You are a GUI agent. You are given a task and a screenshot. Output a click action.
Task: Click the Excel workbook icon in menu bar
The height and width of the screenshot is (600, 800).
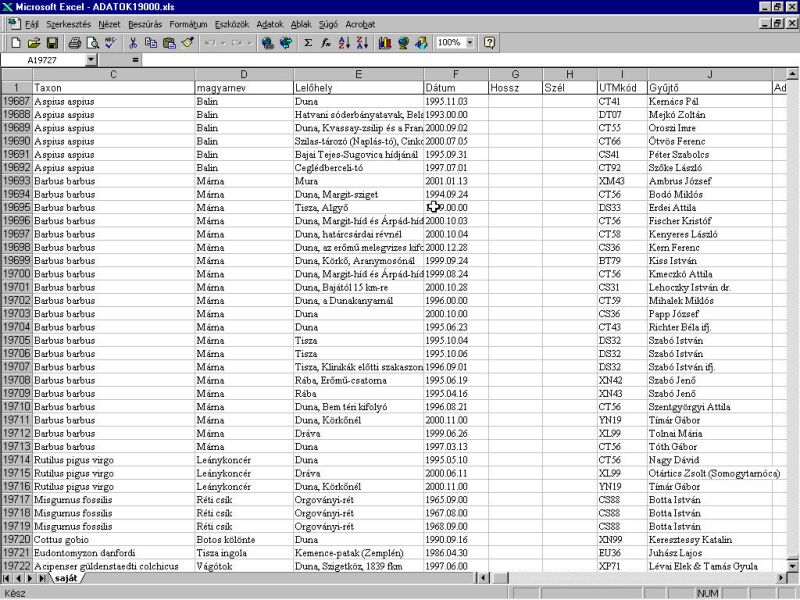point(14,23)
